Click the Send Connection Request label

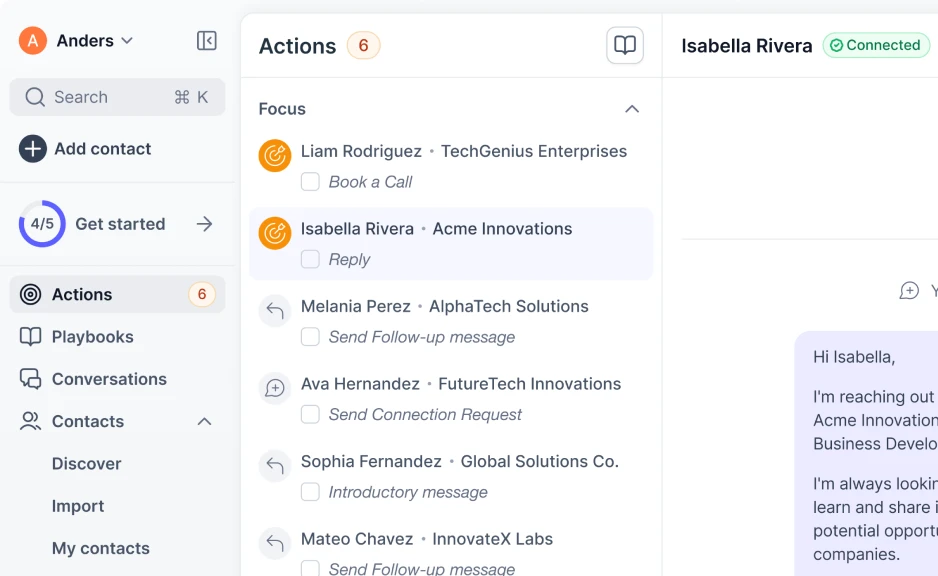point(425,415)
